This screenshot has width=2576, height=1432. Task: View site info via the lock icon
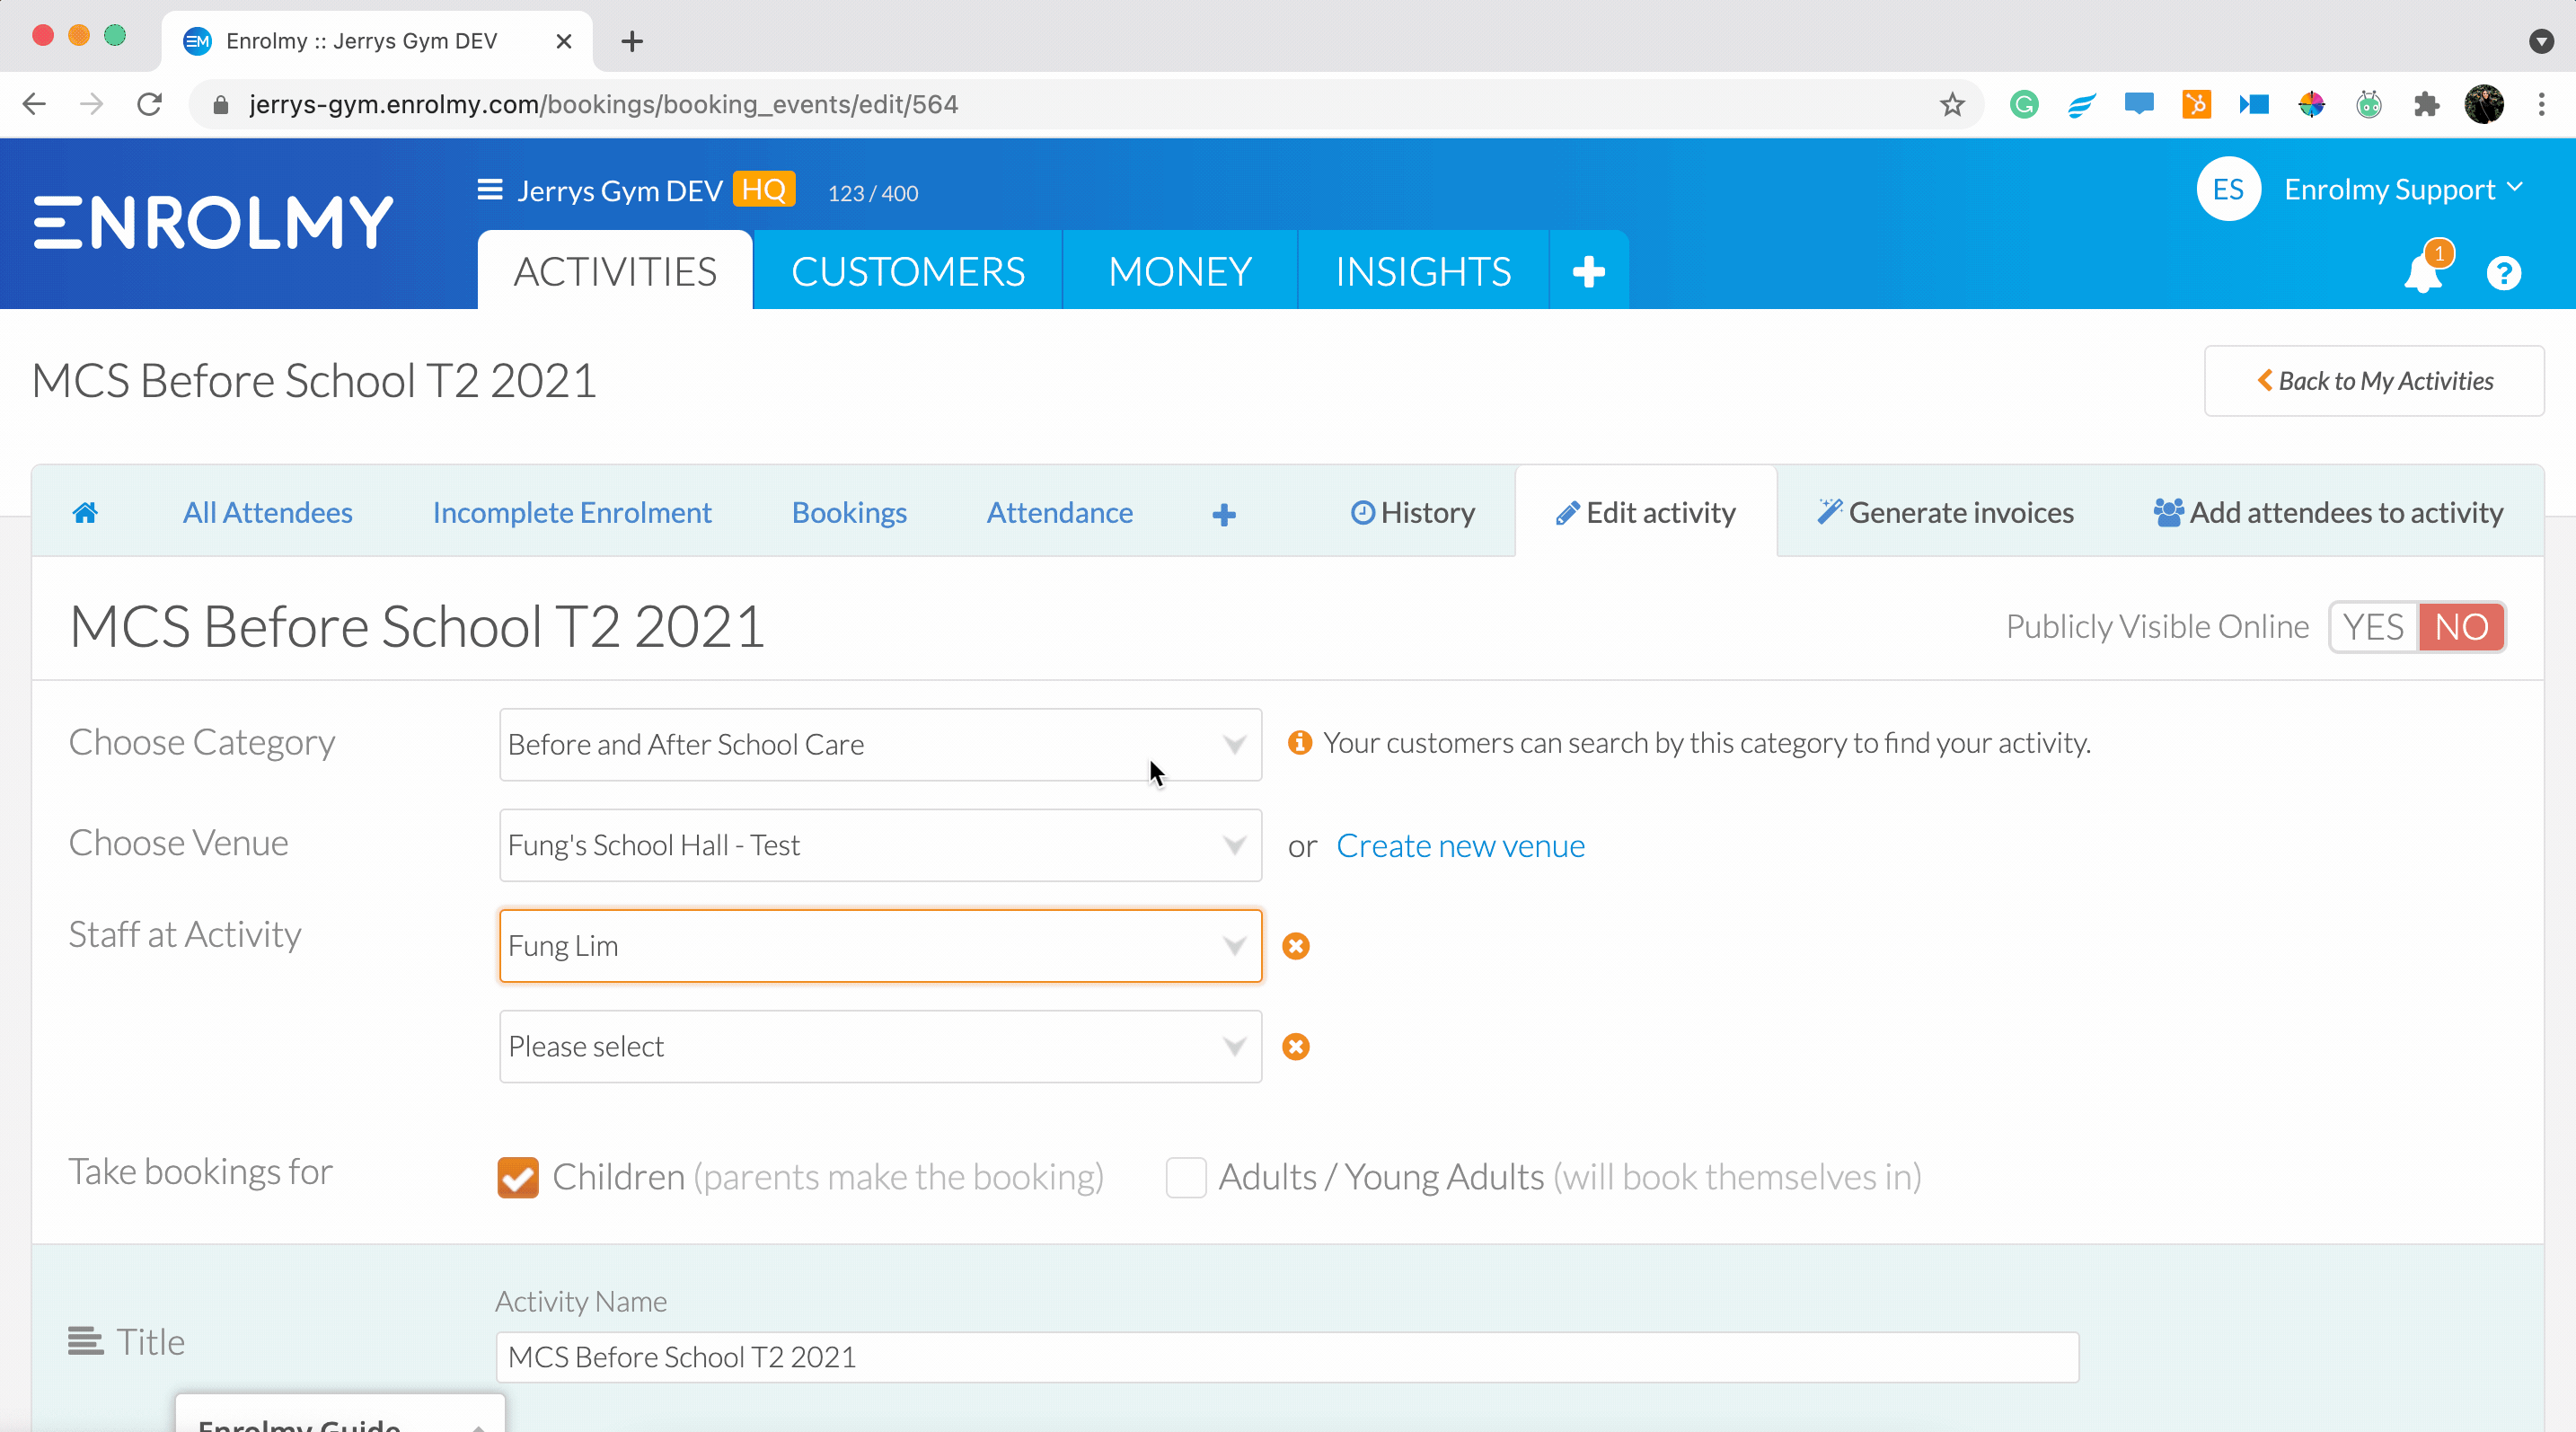(221, 105)
